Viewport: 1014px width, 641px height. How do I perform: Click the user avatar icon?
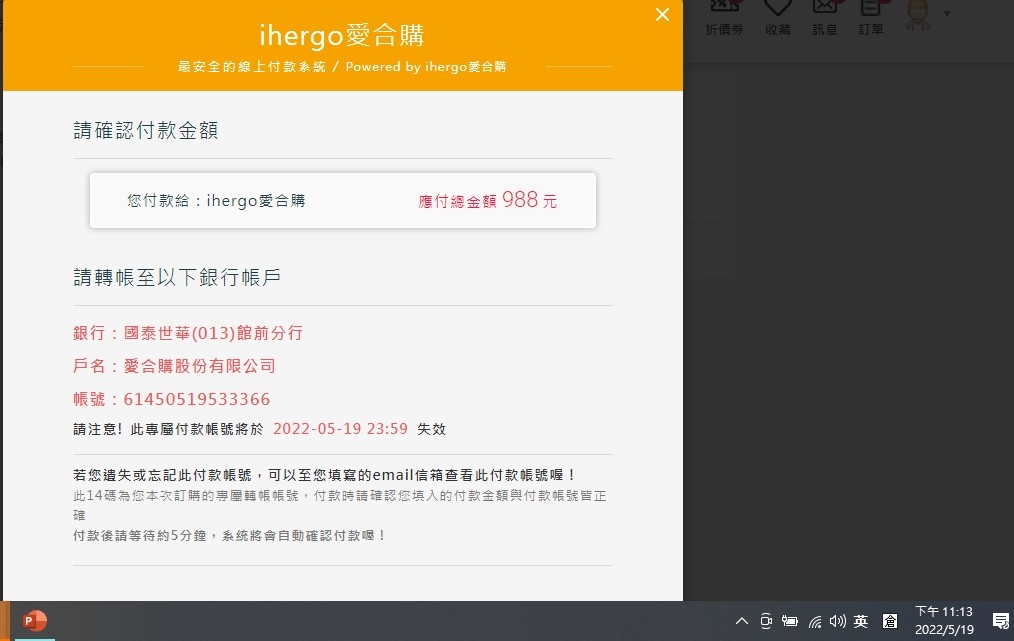(918, 14)
